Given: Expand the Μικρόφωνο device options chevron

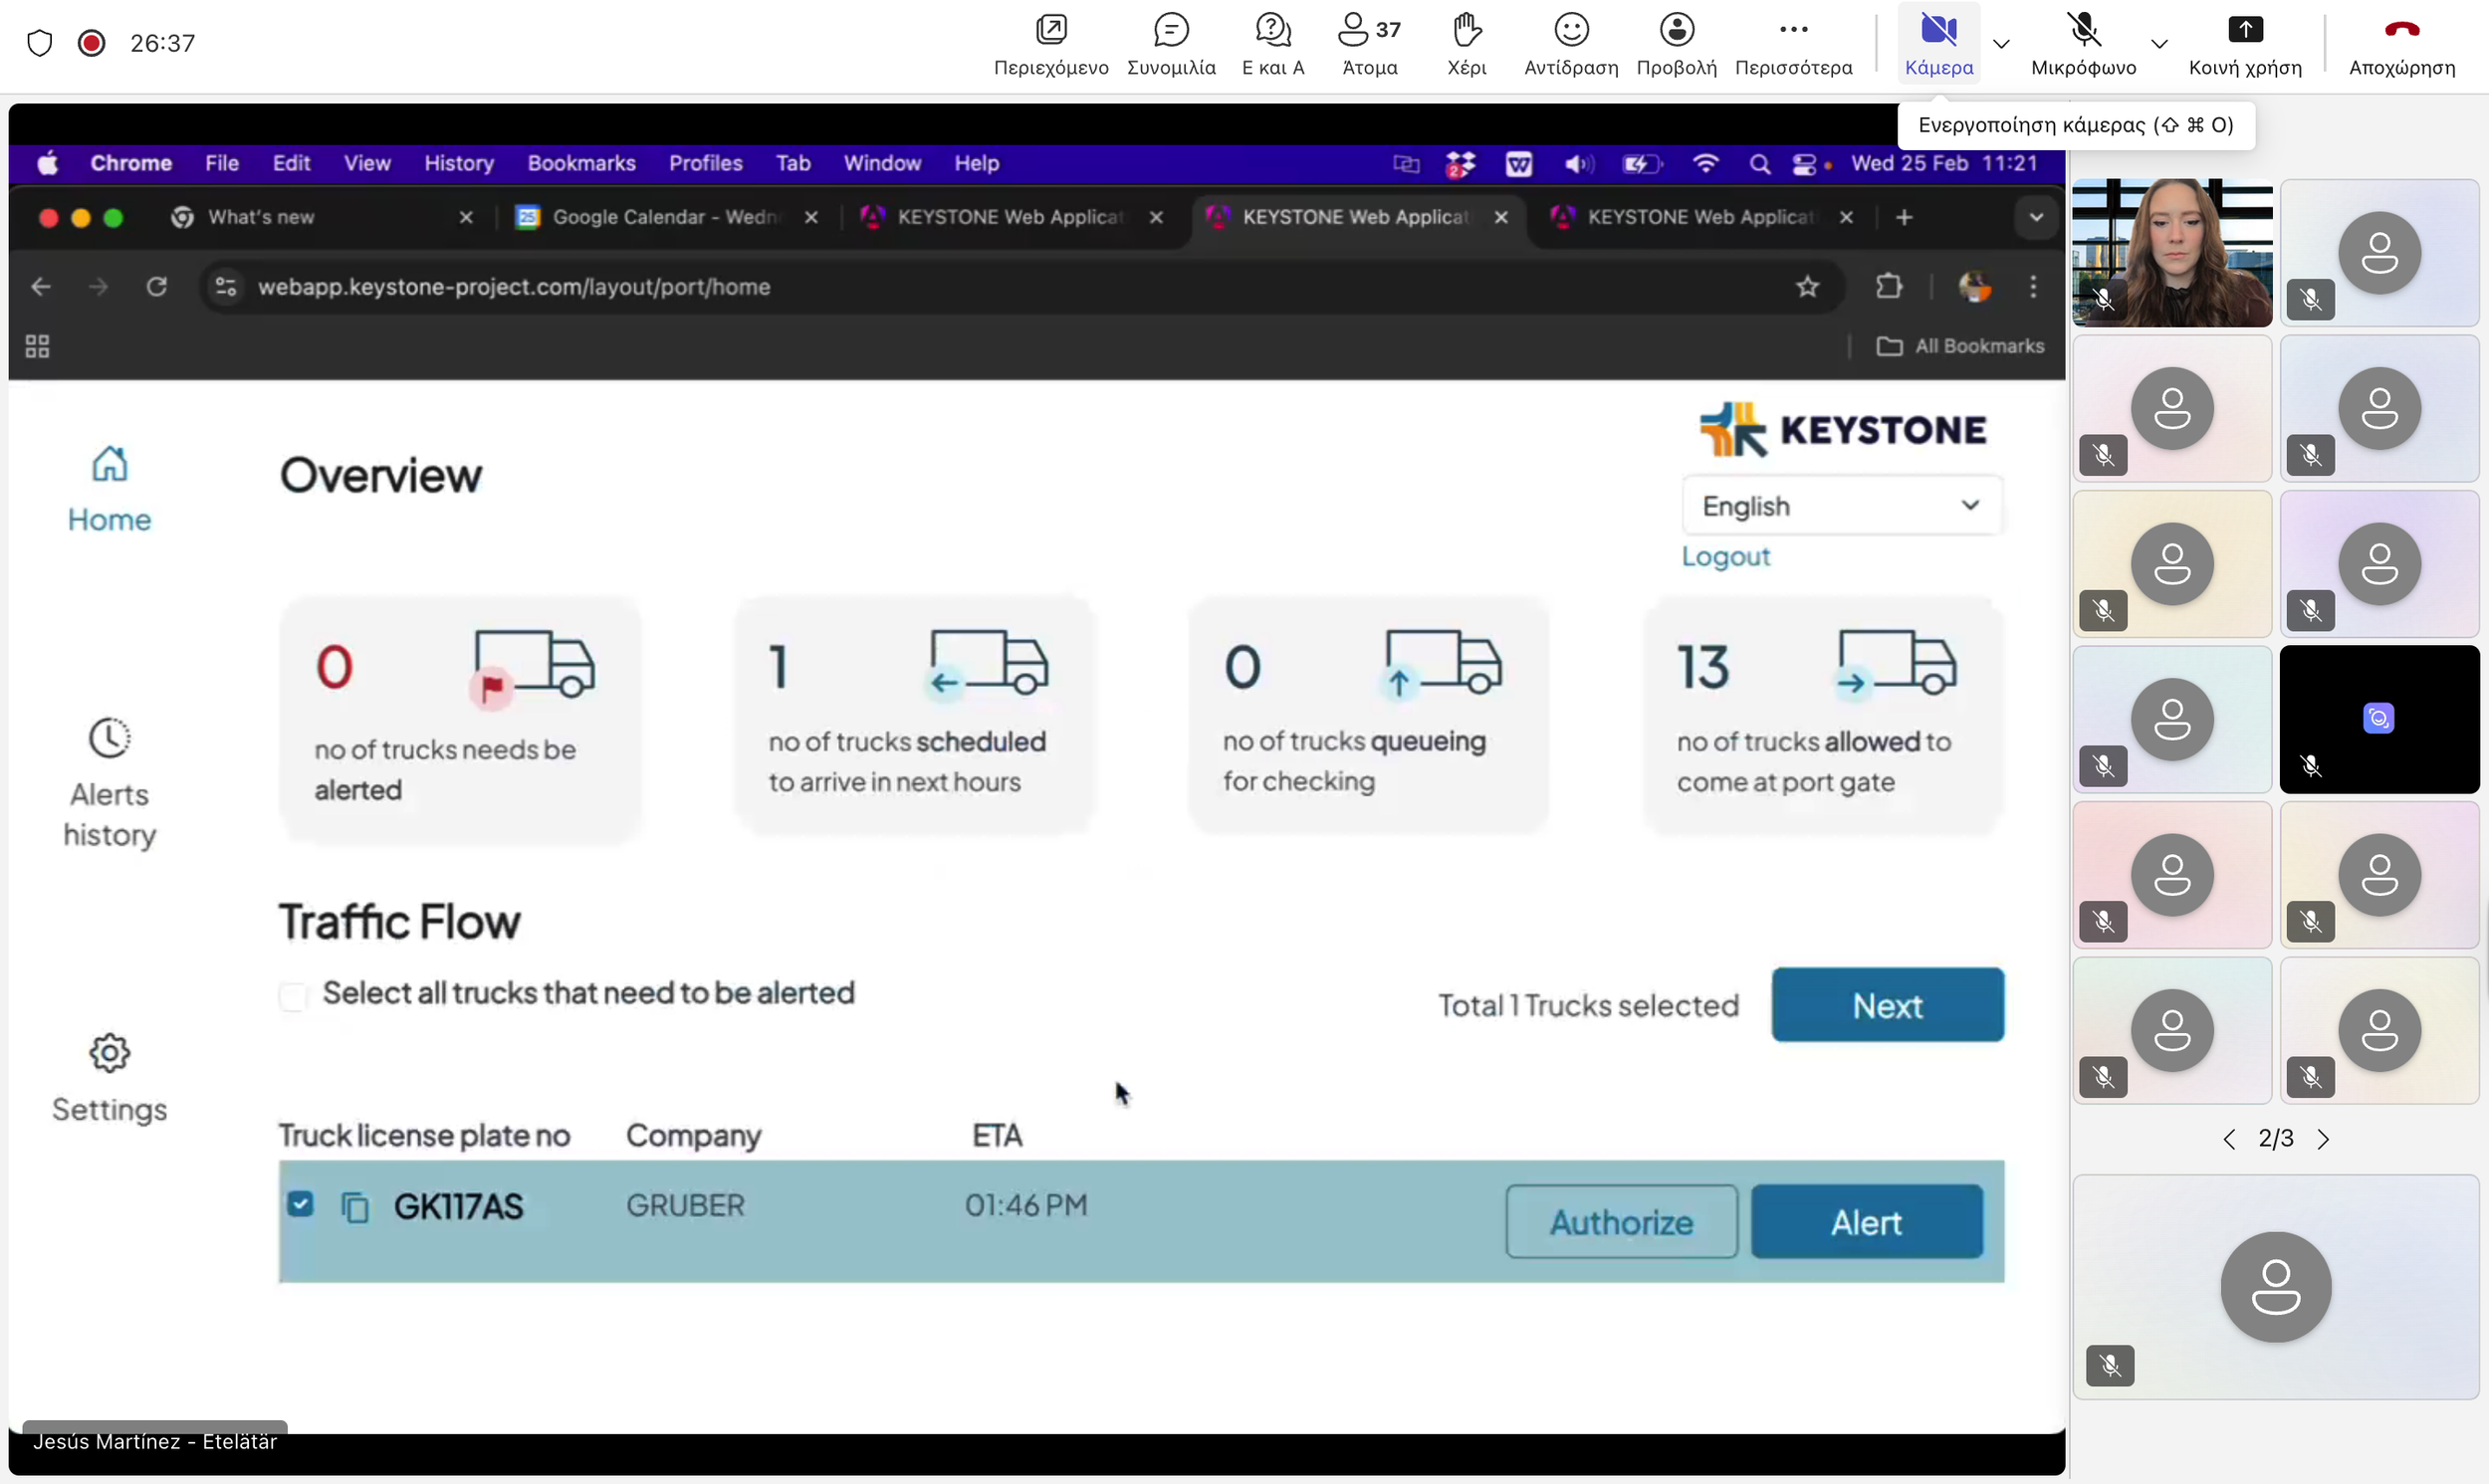Looking at the screenshot, I should click(x=2159, y=42).
